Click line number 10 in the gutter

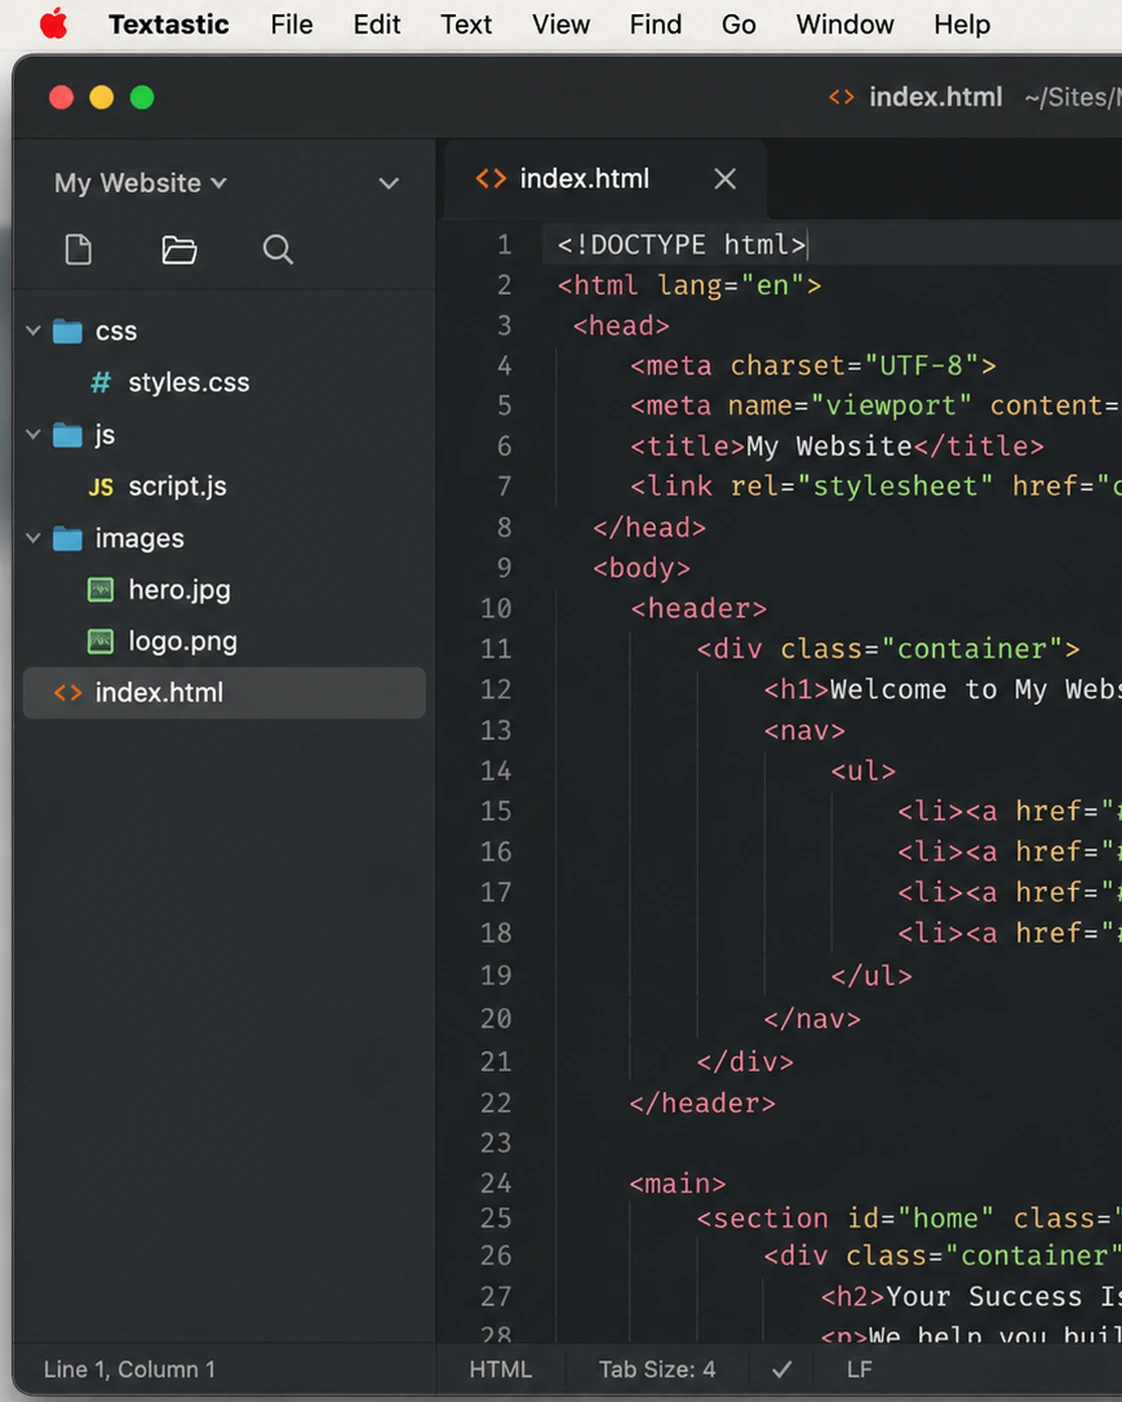[x=496, y=609]
